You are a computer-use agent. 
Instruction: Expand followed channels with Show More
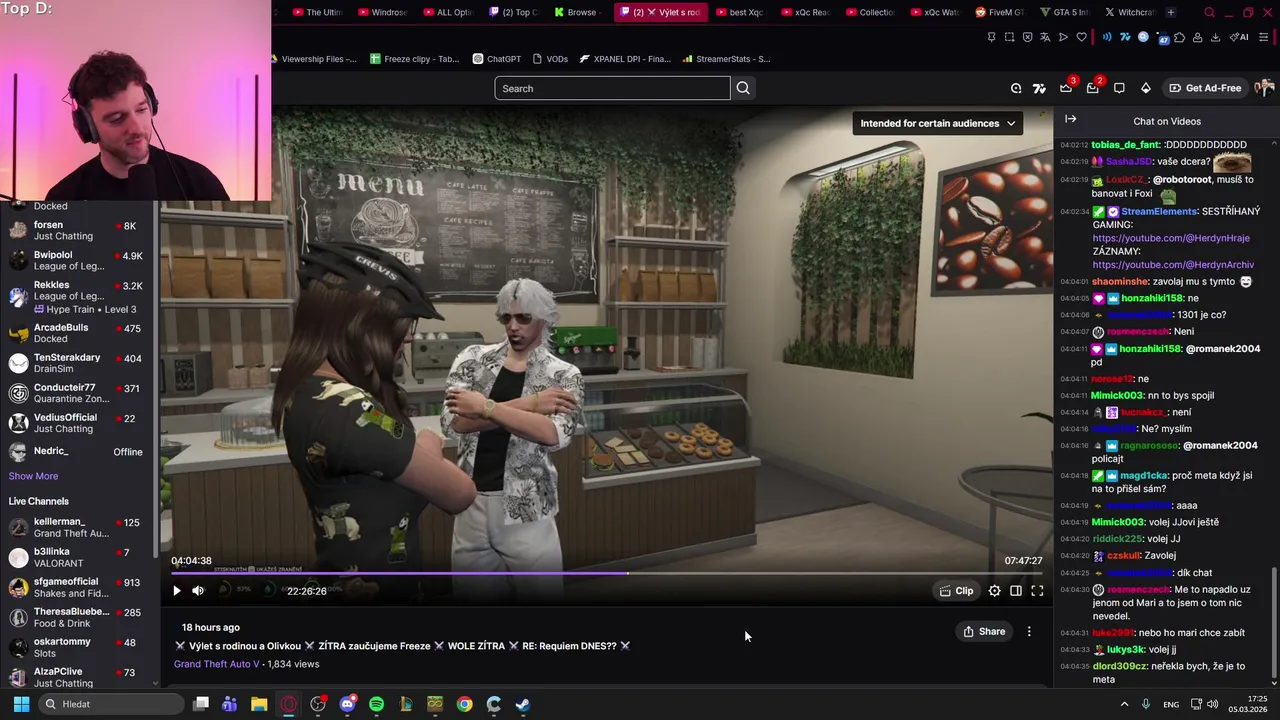tap(33, 476)
